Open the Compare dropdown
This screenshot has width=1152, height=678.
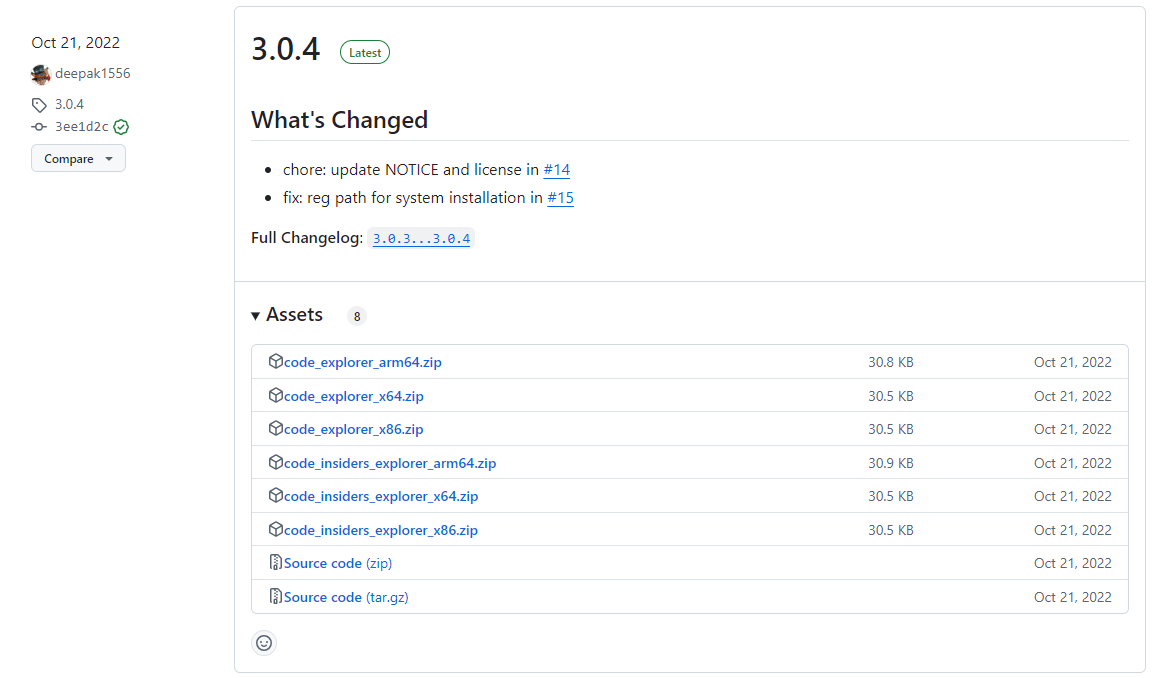78,159
